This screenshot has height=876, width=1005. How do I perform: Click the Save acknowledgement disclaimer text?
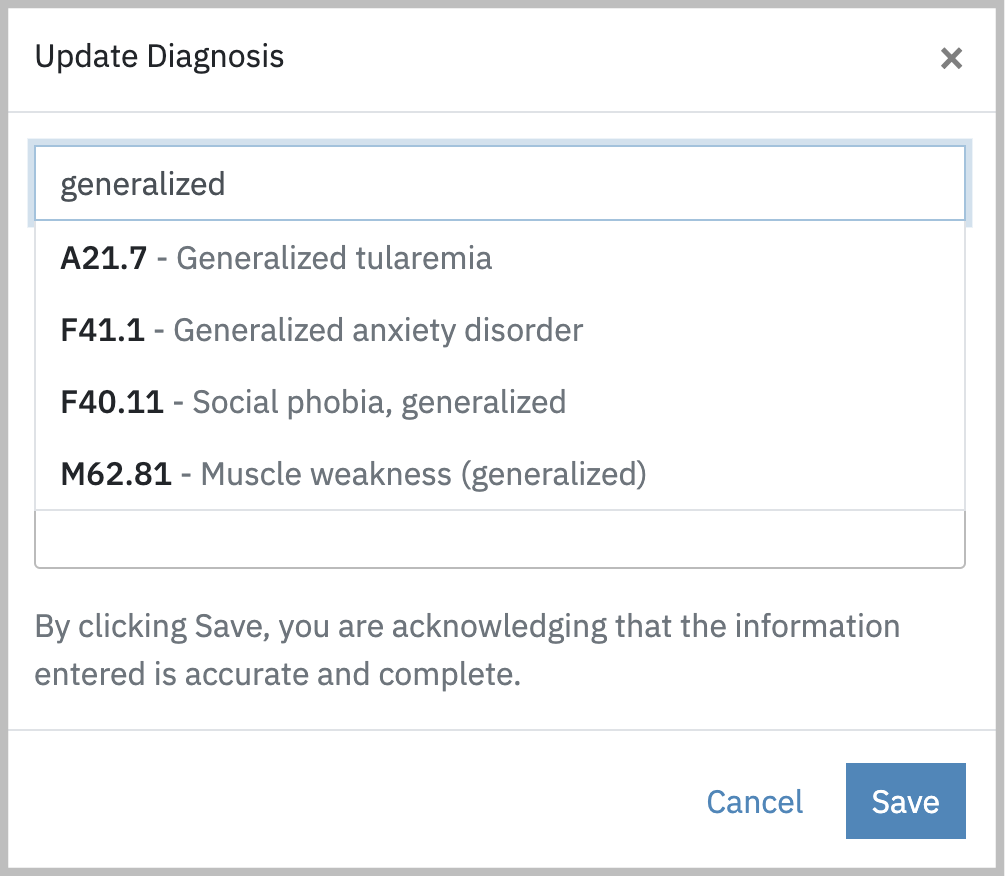pos(467,627)
